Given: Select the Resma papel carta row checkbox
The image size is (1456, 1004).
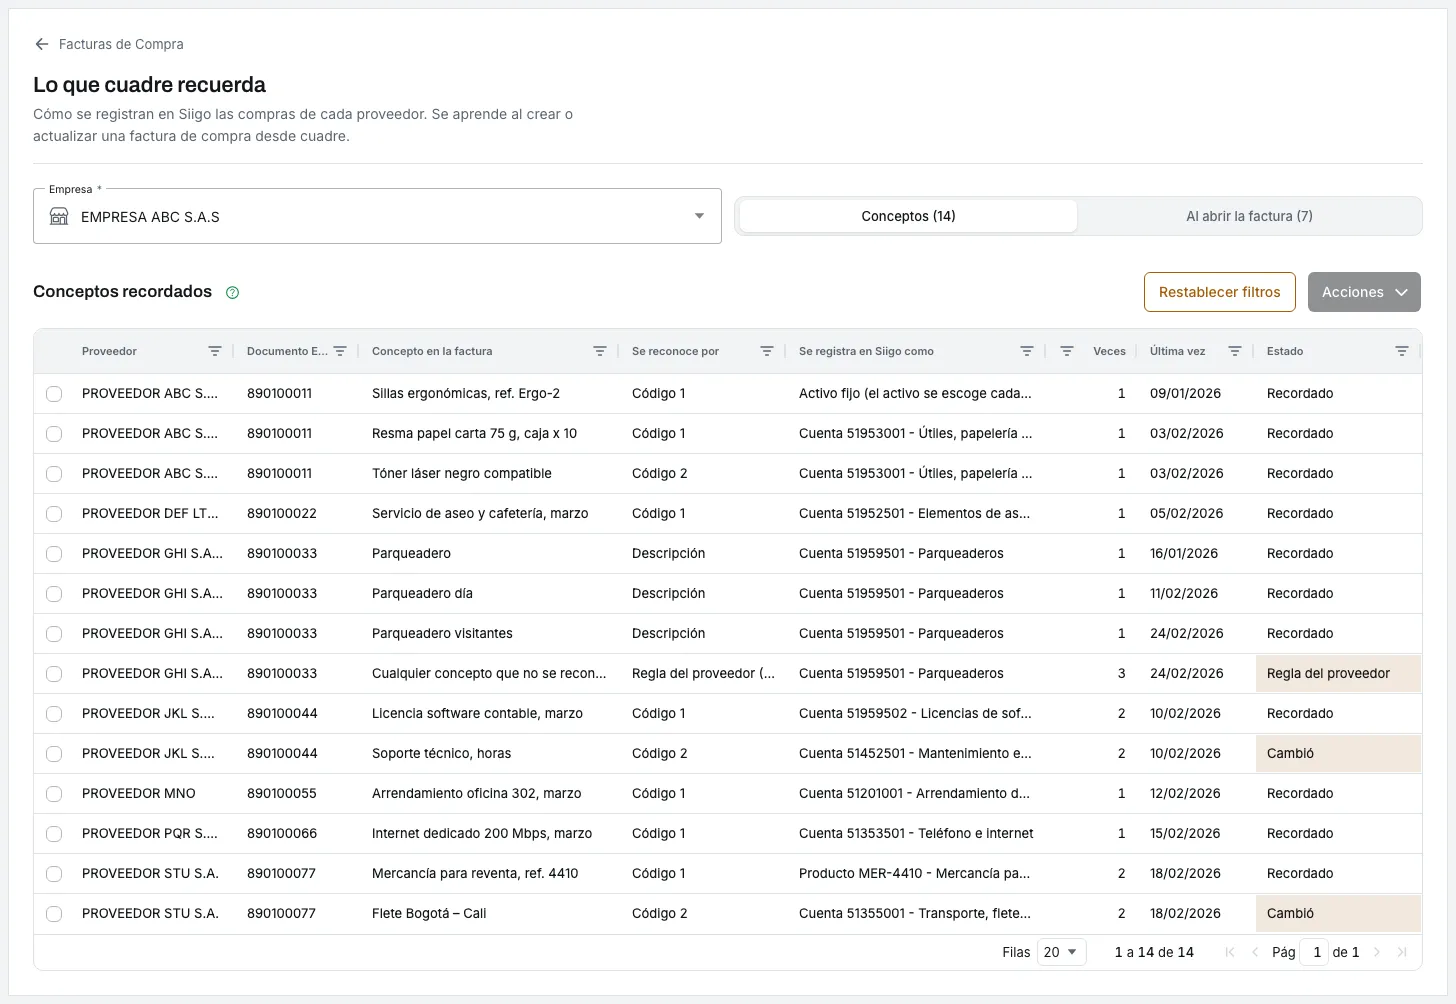Looking at the screenshot, I should coord(54,434).
